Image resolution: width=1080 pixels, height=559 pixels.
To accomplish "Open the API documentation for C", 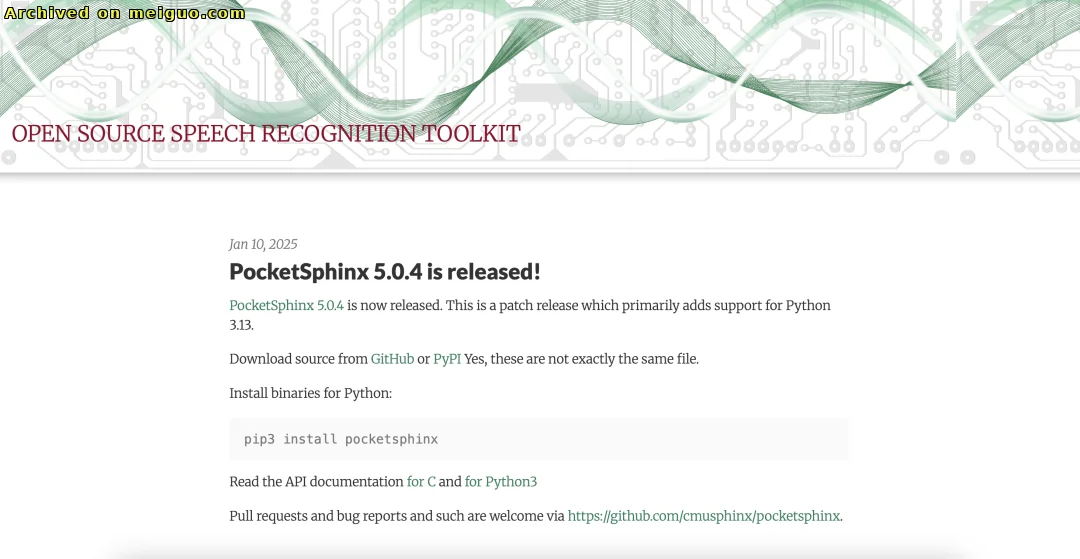I will (x=421, y=481).
